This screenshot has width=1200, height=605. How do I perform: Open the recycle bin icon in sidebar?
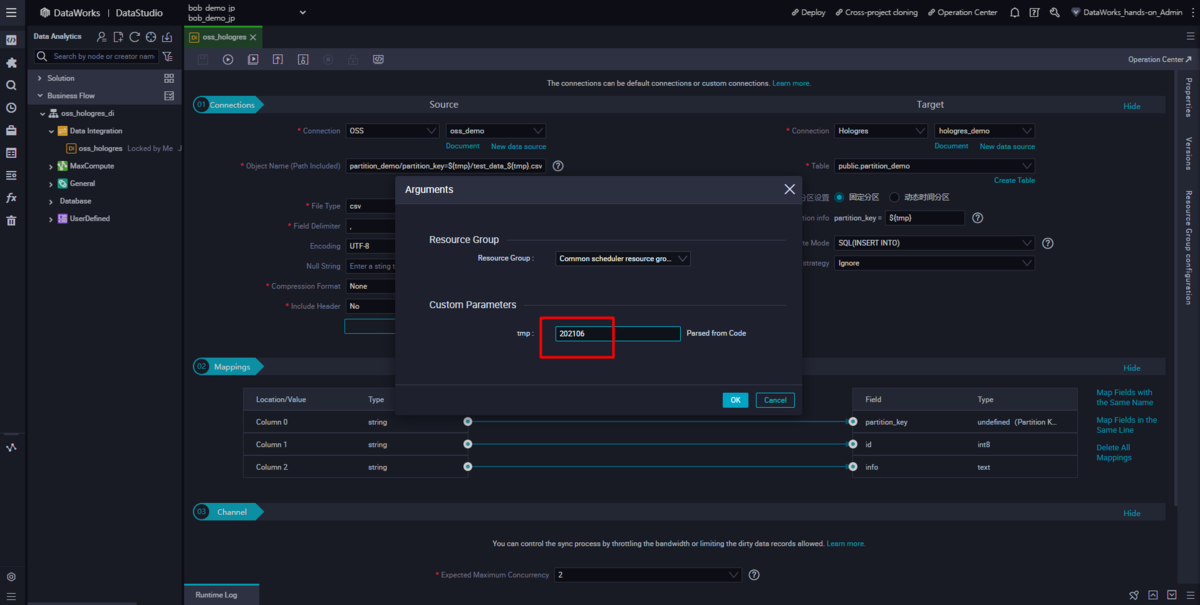pyautogui.click(x=11, y=220)
